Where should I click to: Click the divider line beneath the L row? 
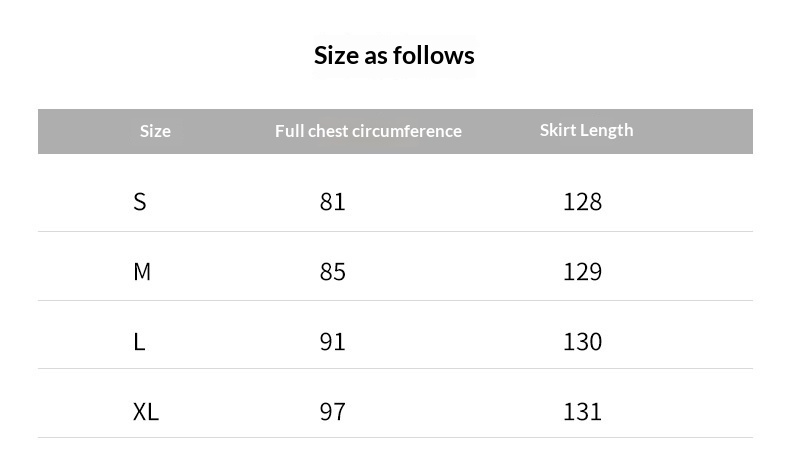pos(395,369)
